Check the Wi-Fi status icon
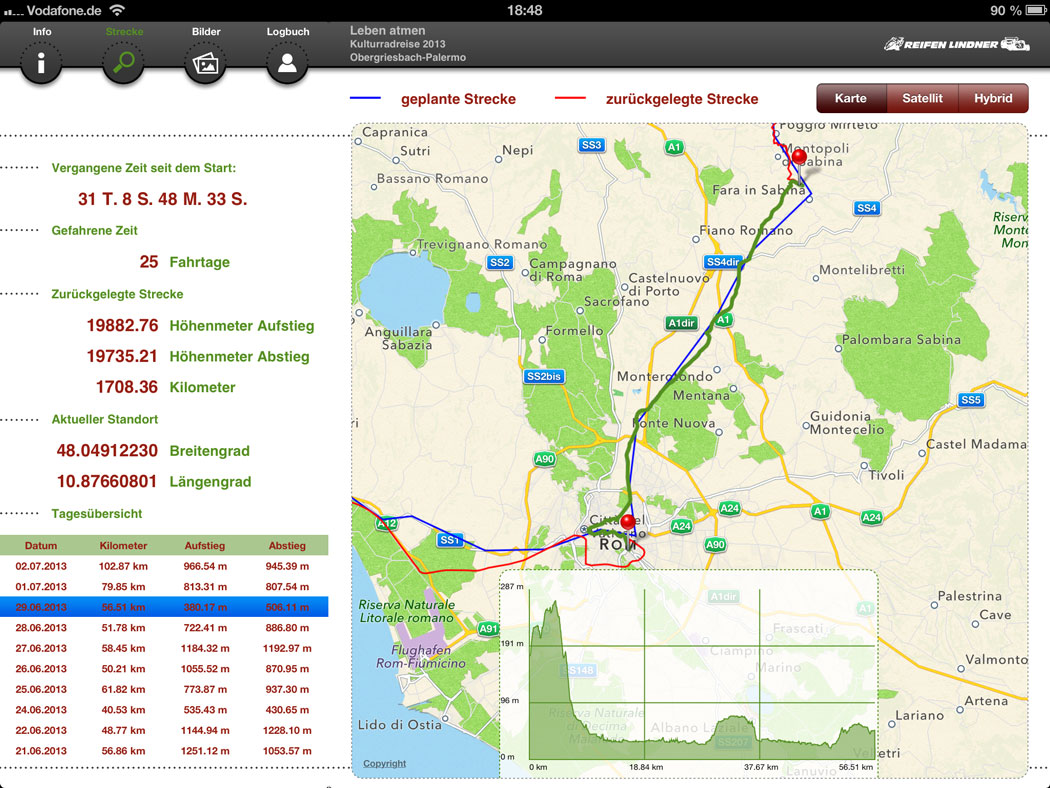The height and width of the screenshot is (788, 1050). coord(117,10)
